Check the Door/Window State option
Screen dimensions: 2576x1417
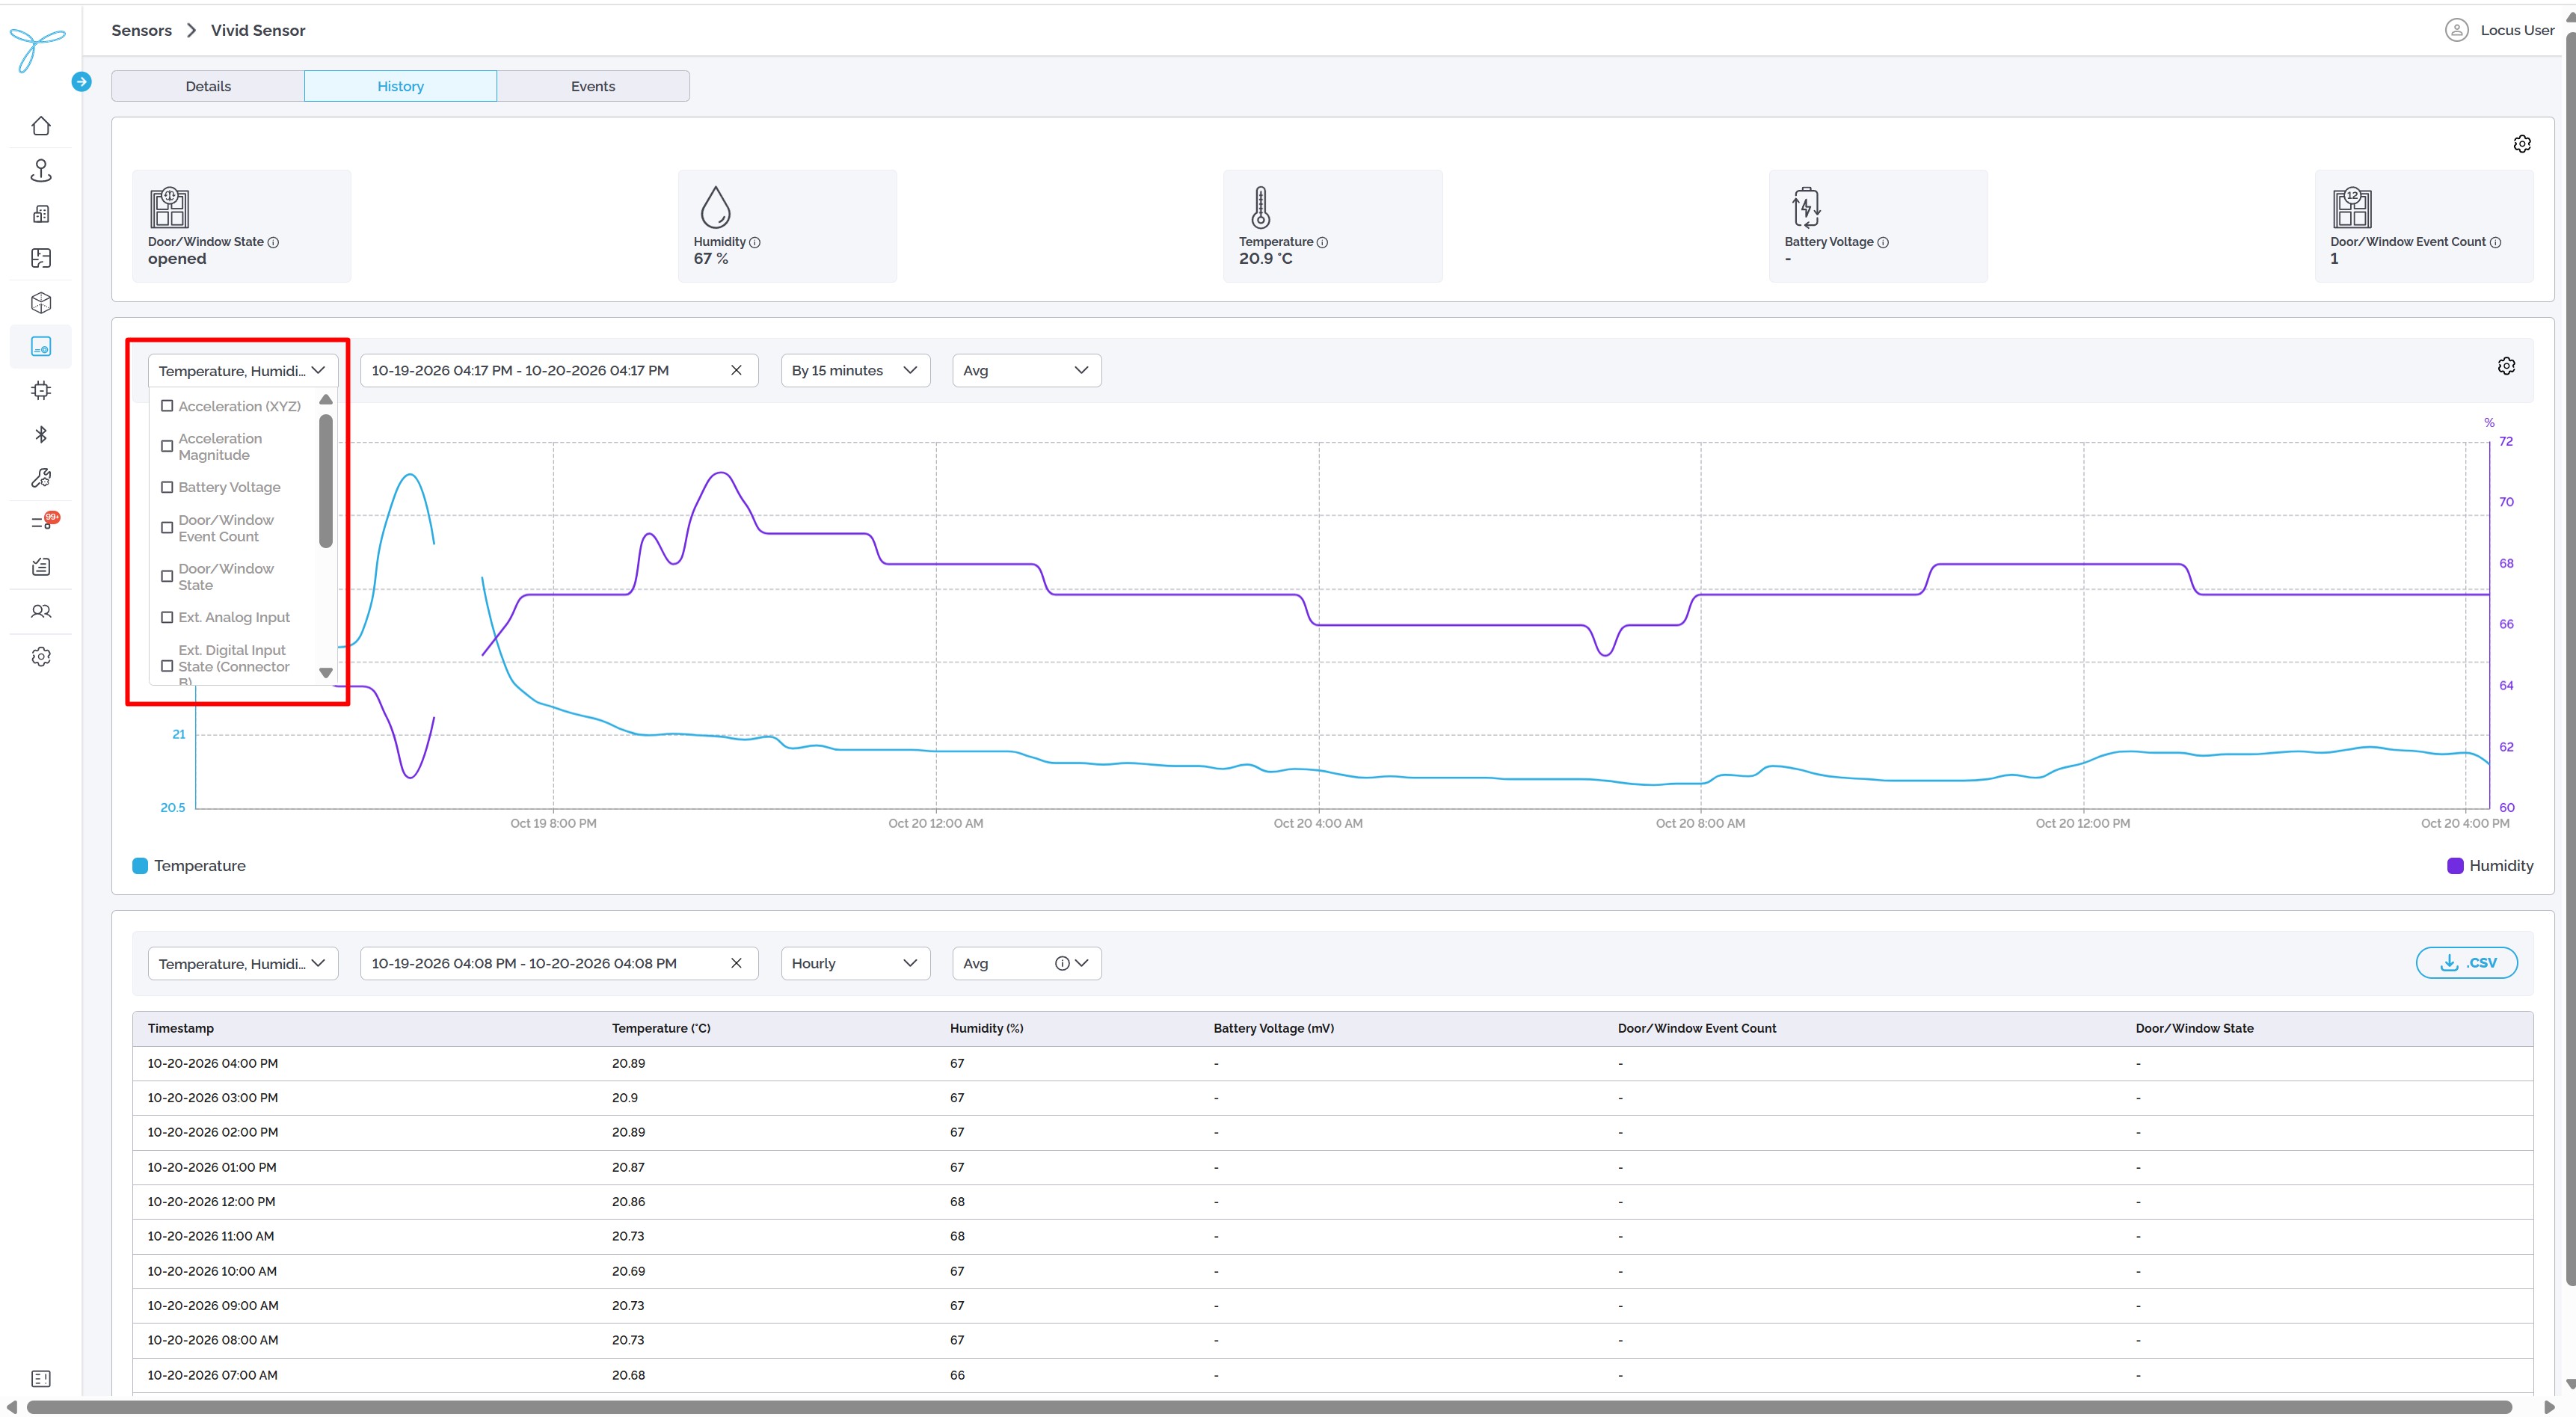pos(167,576)
